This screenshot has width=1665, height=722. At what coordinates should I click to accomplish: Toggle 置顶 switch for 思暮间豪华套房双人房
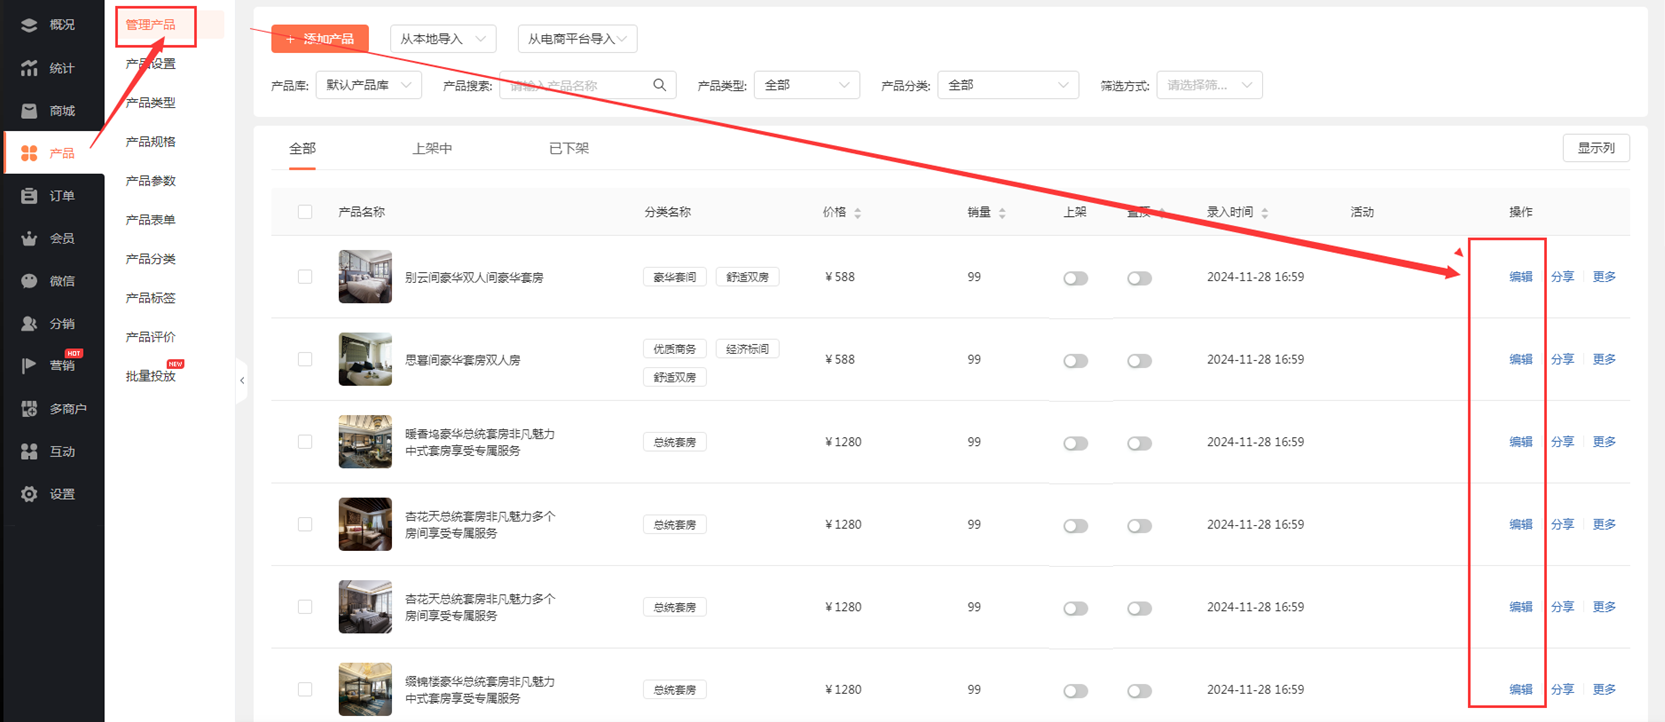point(1139,360)
